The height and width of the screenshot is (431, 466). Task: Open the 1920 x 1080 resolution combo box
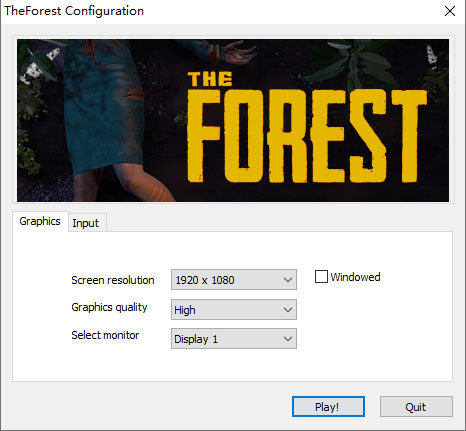click(234, 280)
